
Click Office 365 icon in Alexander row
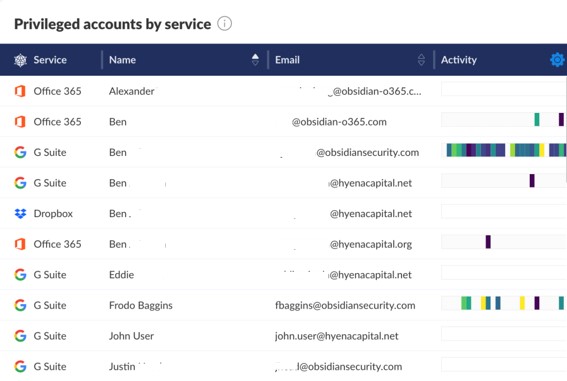pos(20,91)
